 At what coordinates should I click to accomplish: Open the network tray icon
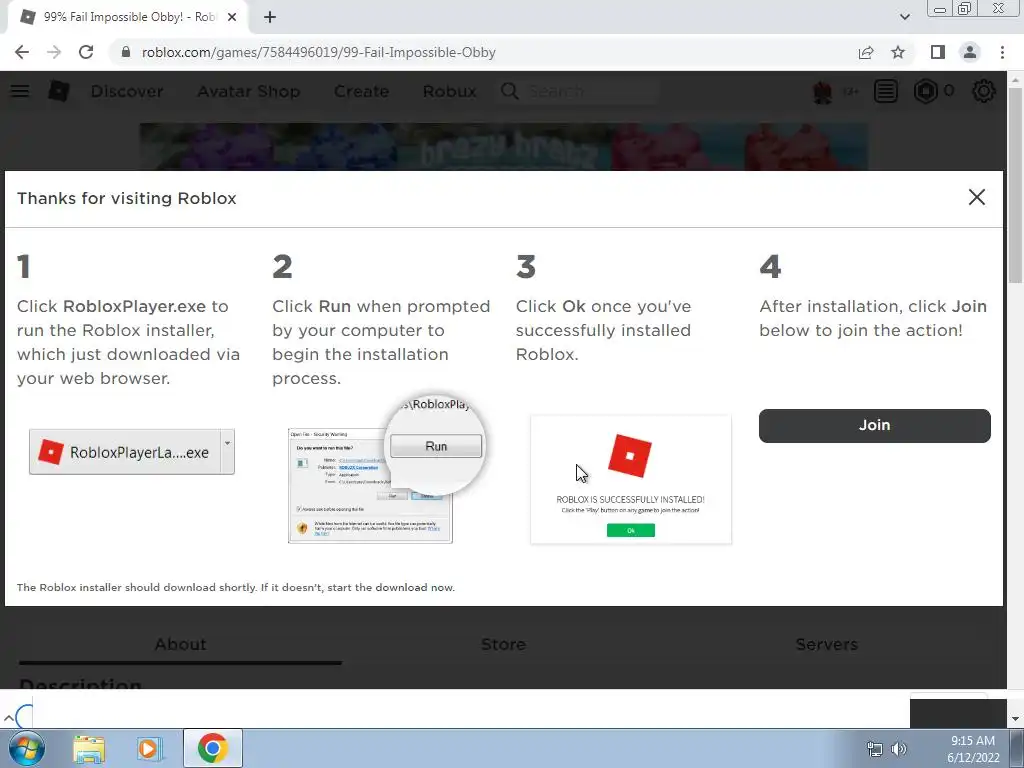874,749
